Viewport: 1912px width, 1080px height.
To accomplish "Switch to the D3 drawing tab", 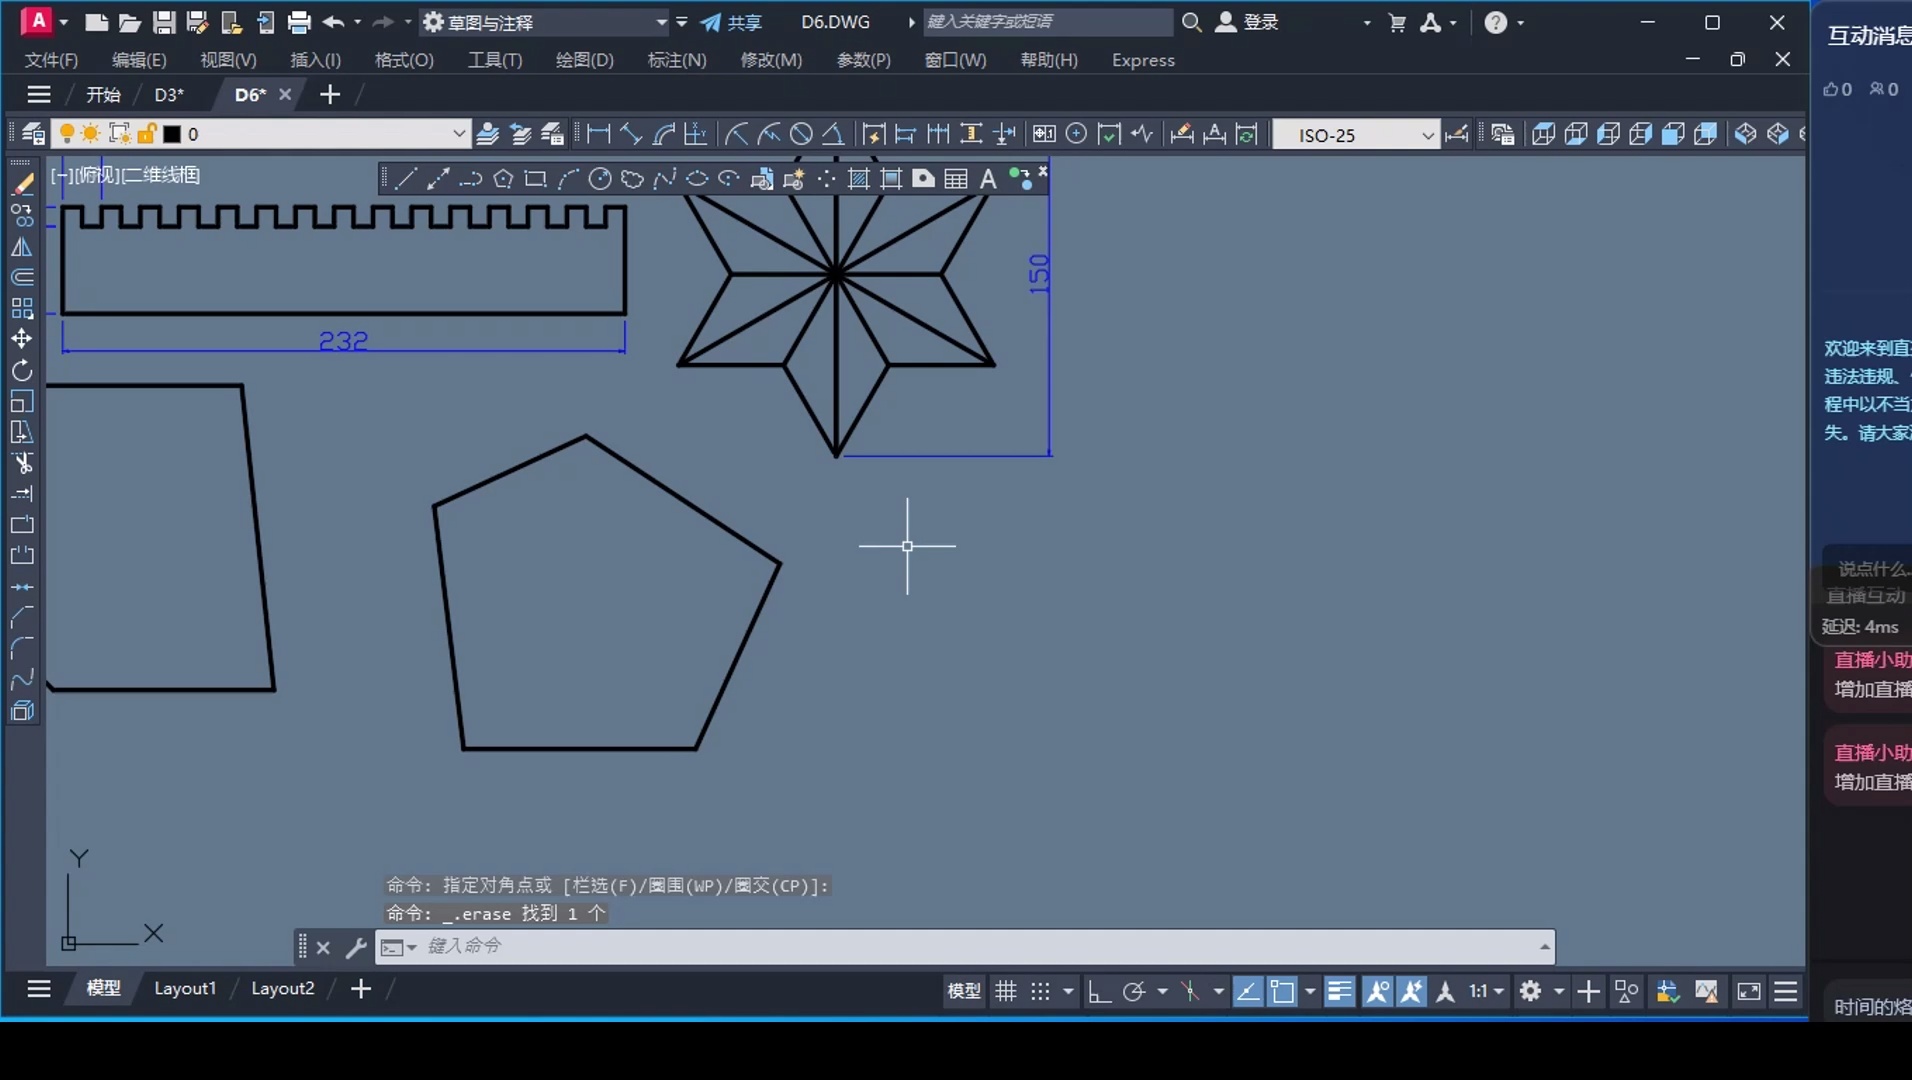I will 169,94.
